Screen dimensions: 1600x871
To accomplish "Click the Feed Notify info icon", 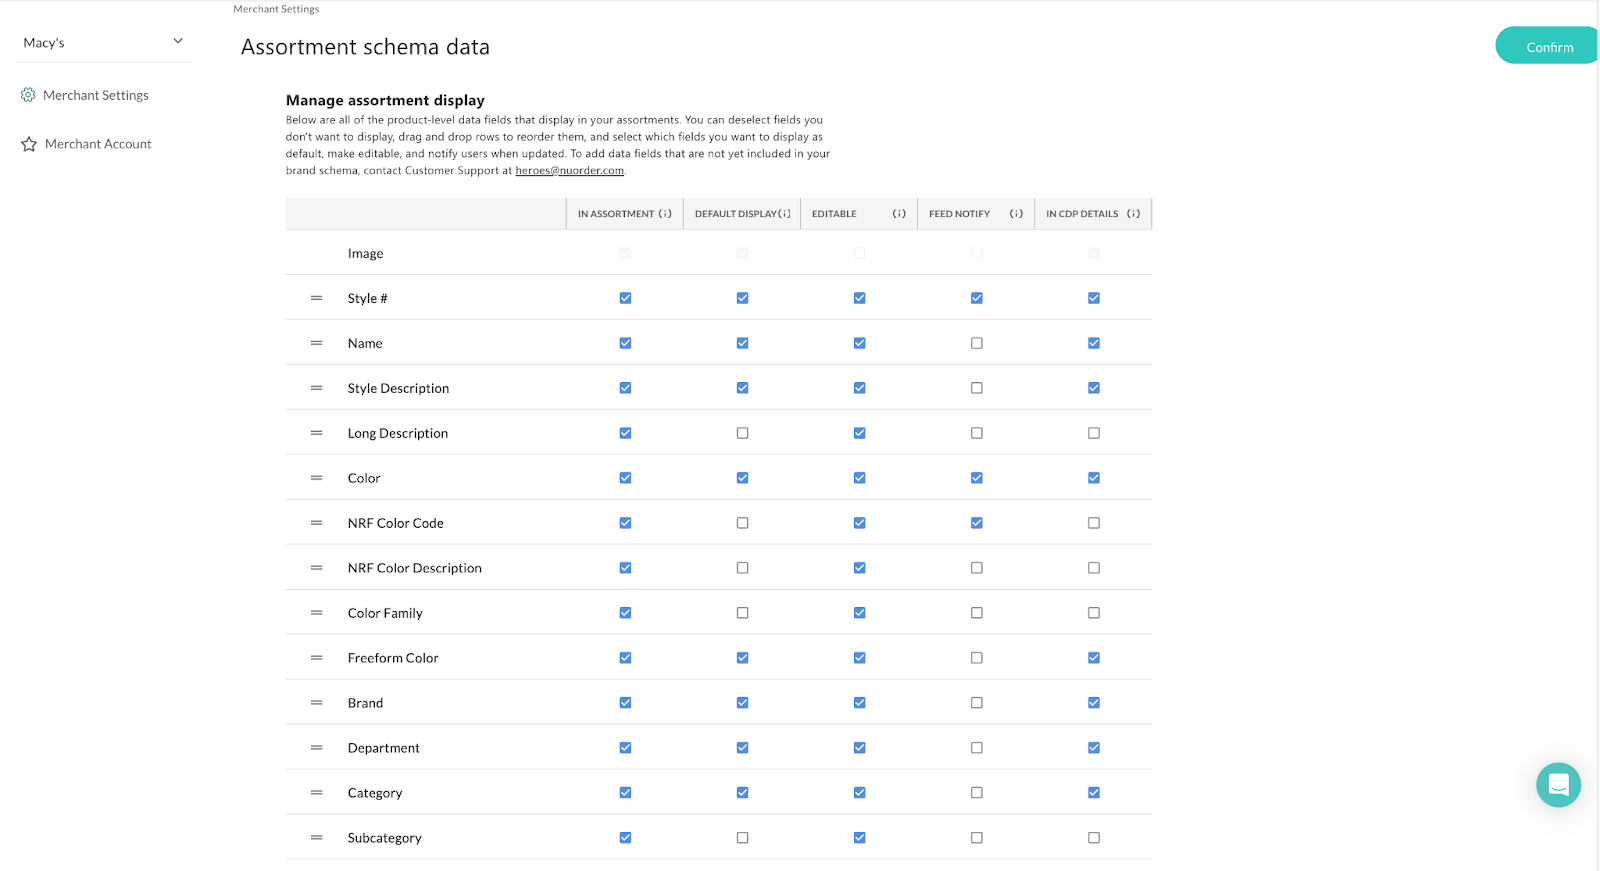I will click(x=1016, y=214).
